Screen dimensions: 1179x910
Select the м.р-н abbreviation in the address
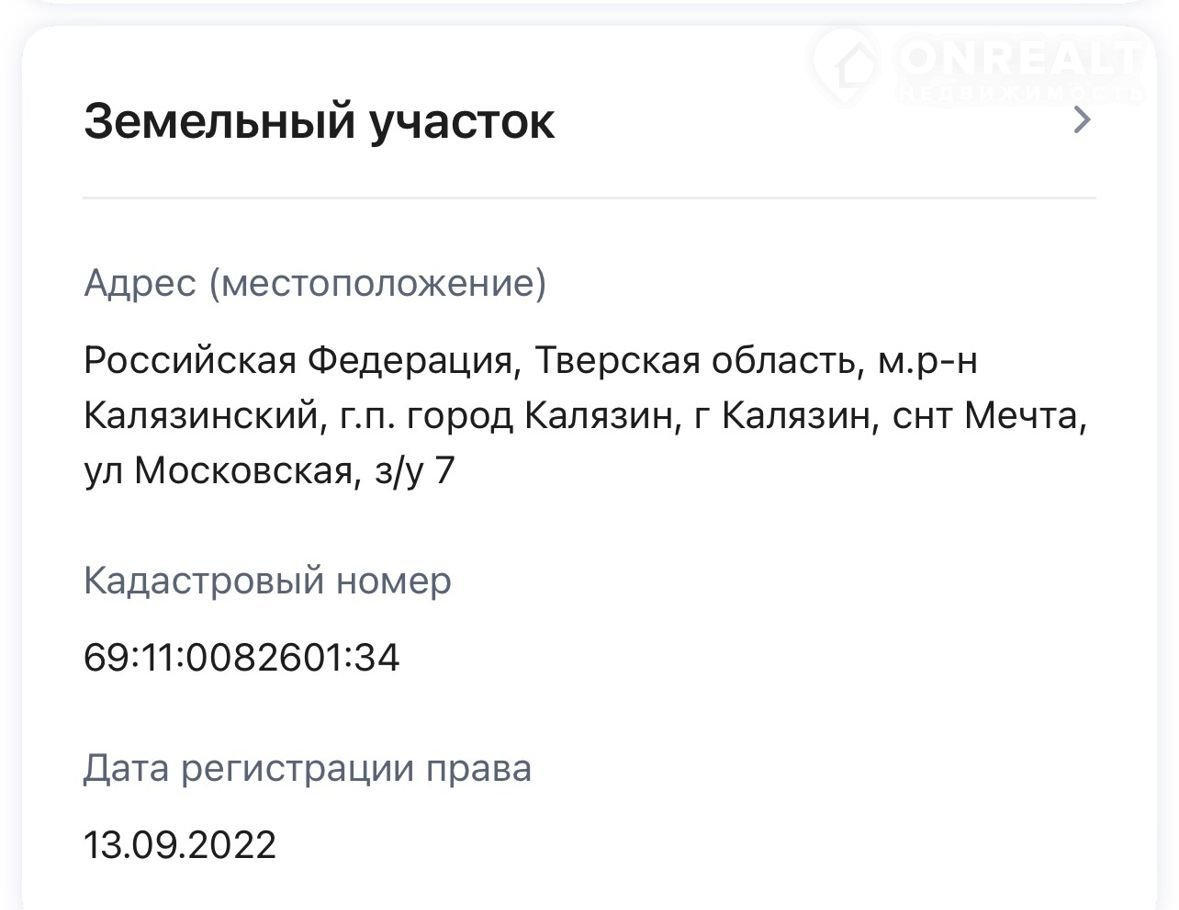(x=927, y=360)
